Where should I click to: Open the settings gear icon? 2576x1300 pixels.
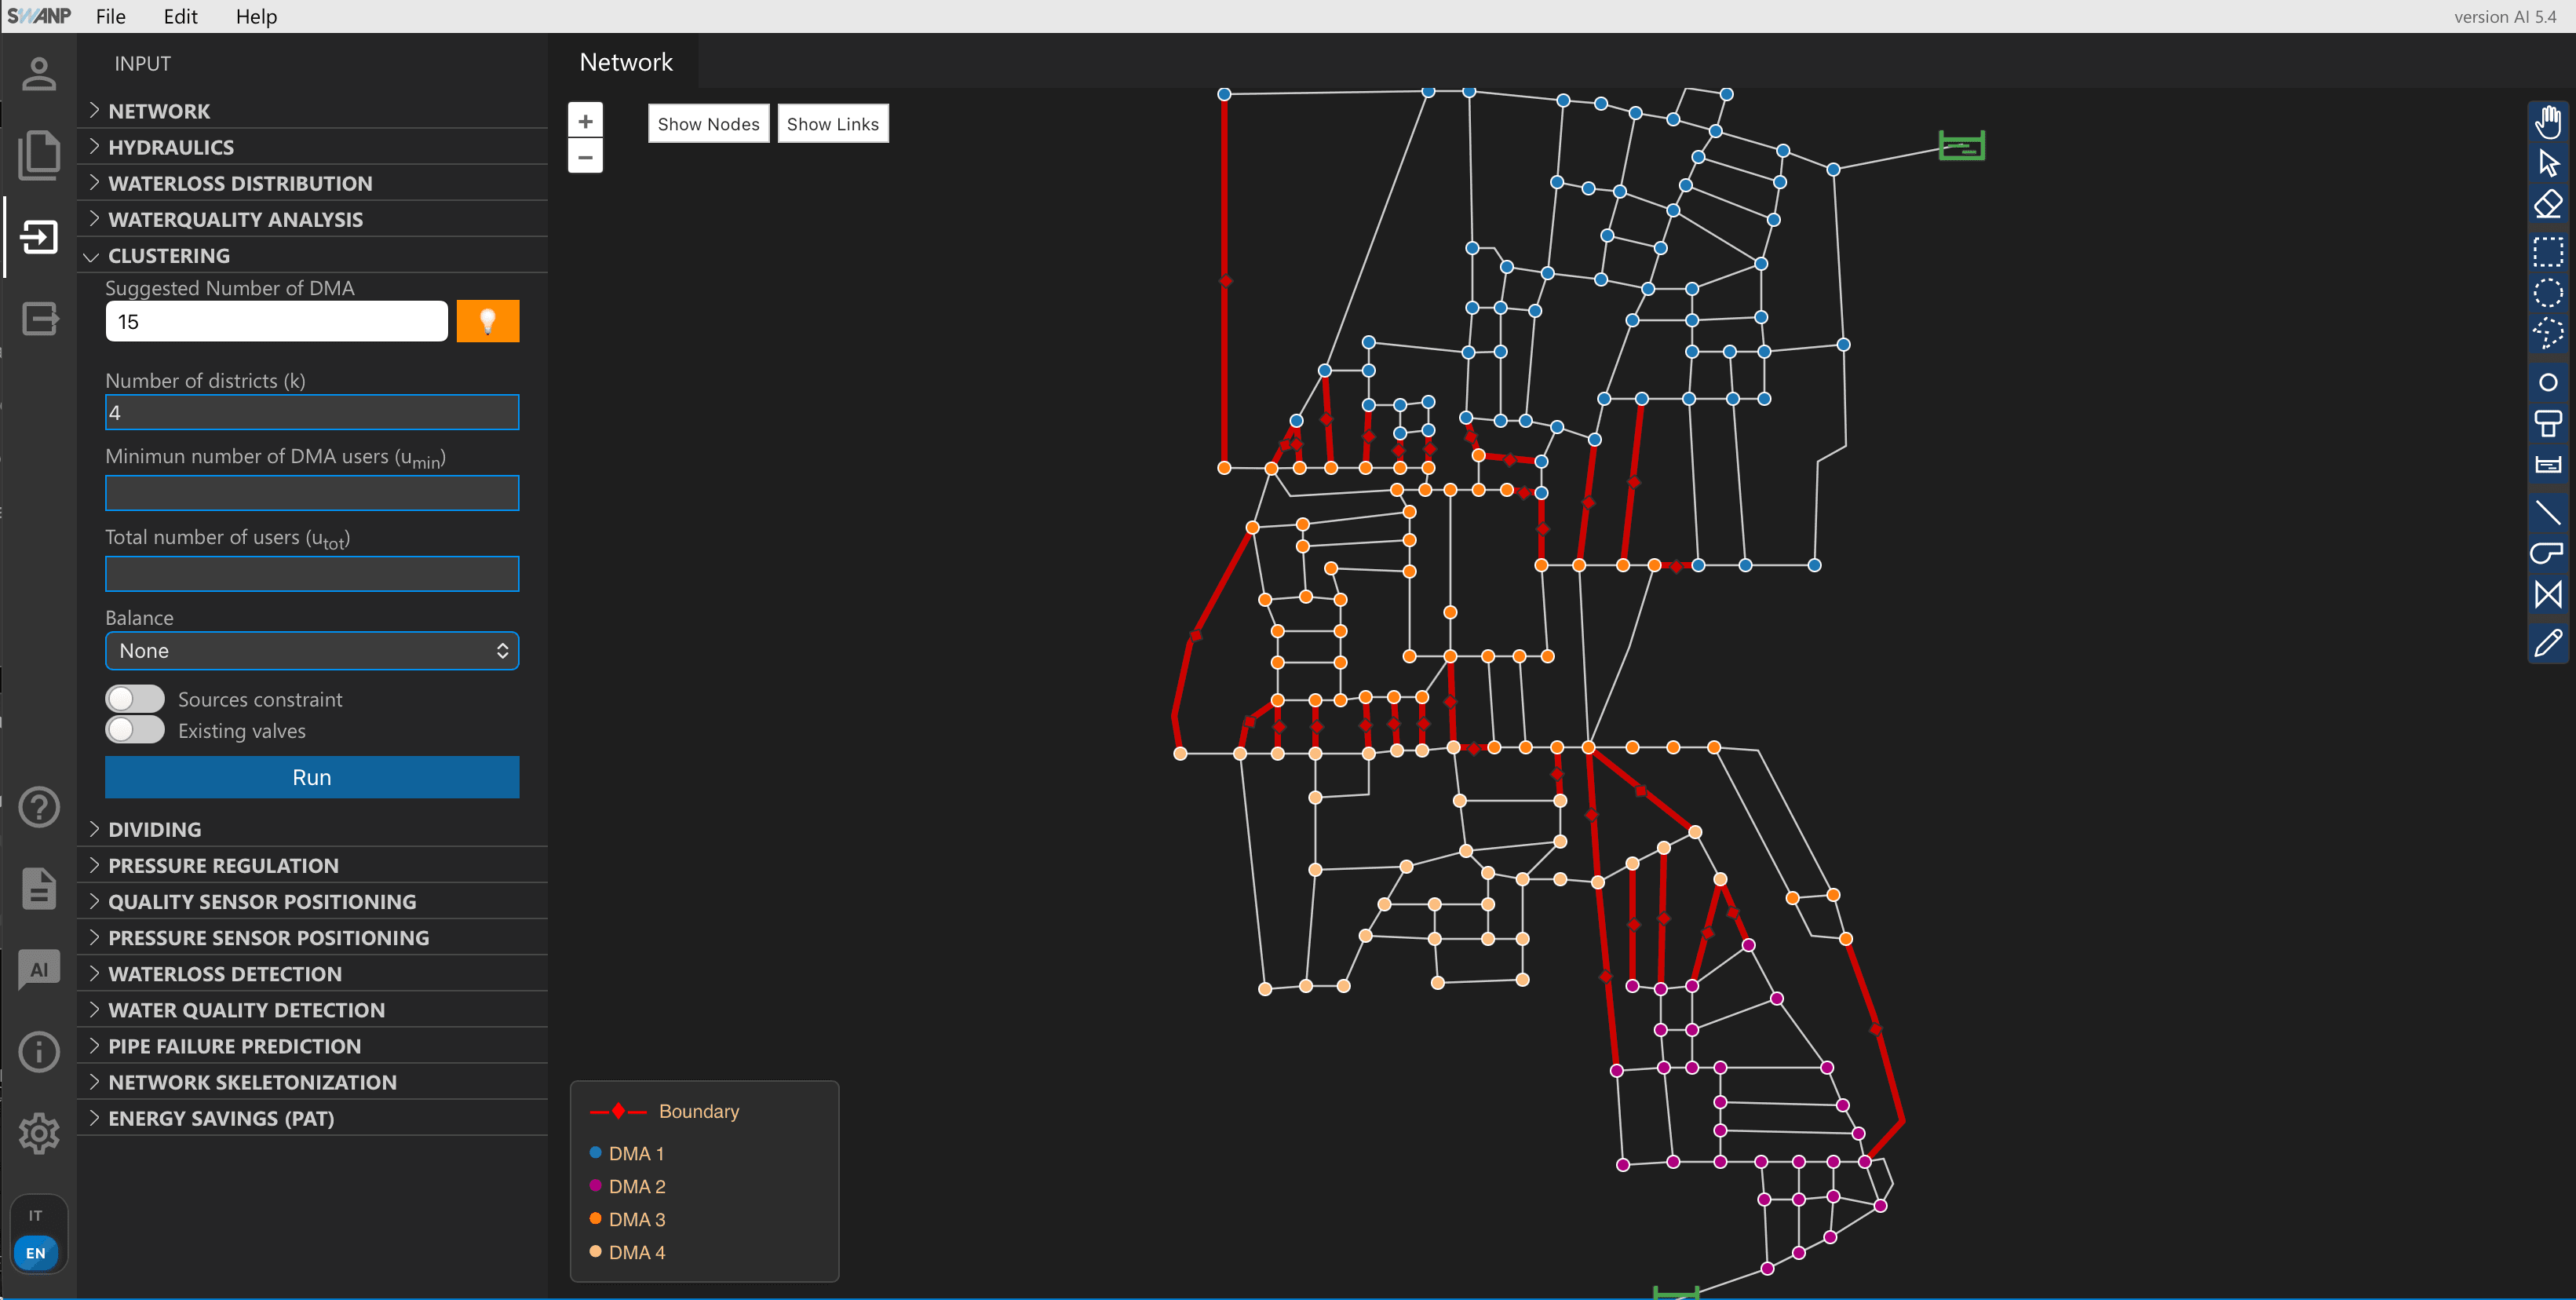pyautogui.click(x=39, y=1133)
